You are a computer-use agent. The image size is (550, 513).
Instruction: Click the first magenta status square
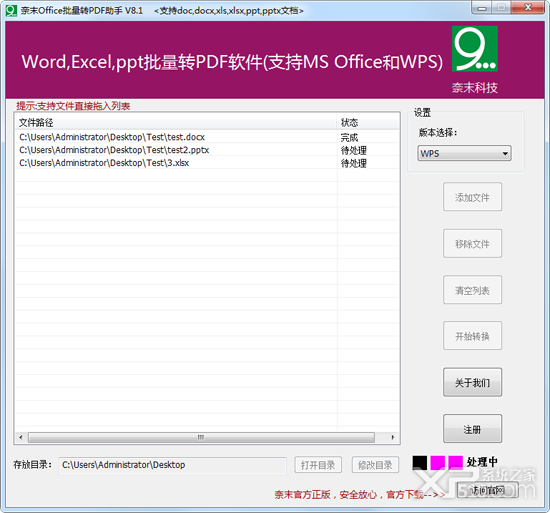(437, 463)
